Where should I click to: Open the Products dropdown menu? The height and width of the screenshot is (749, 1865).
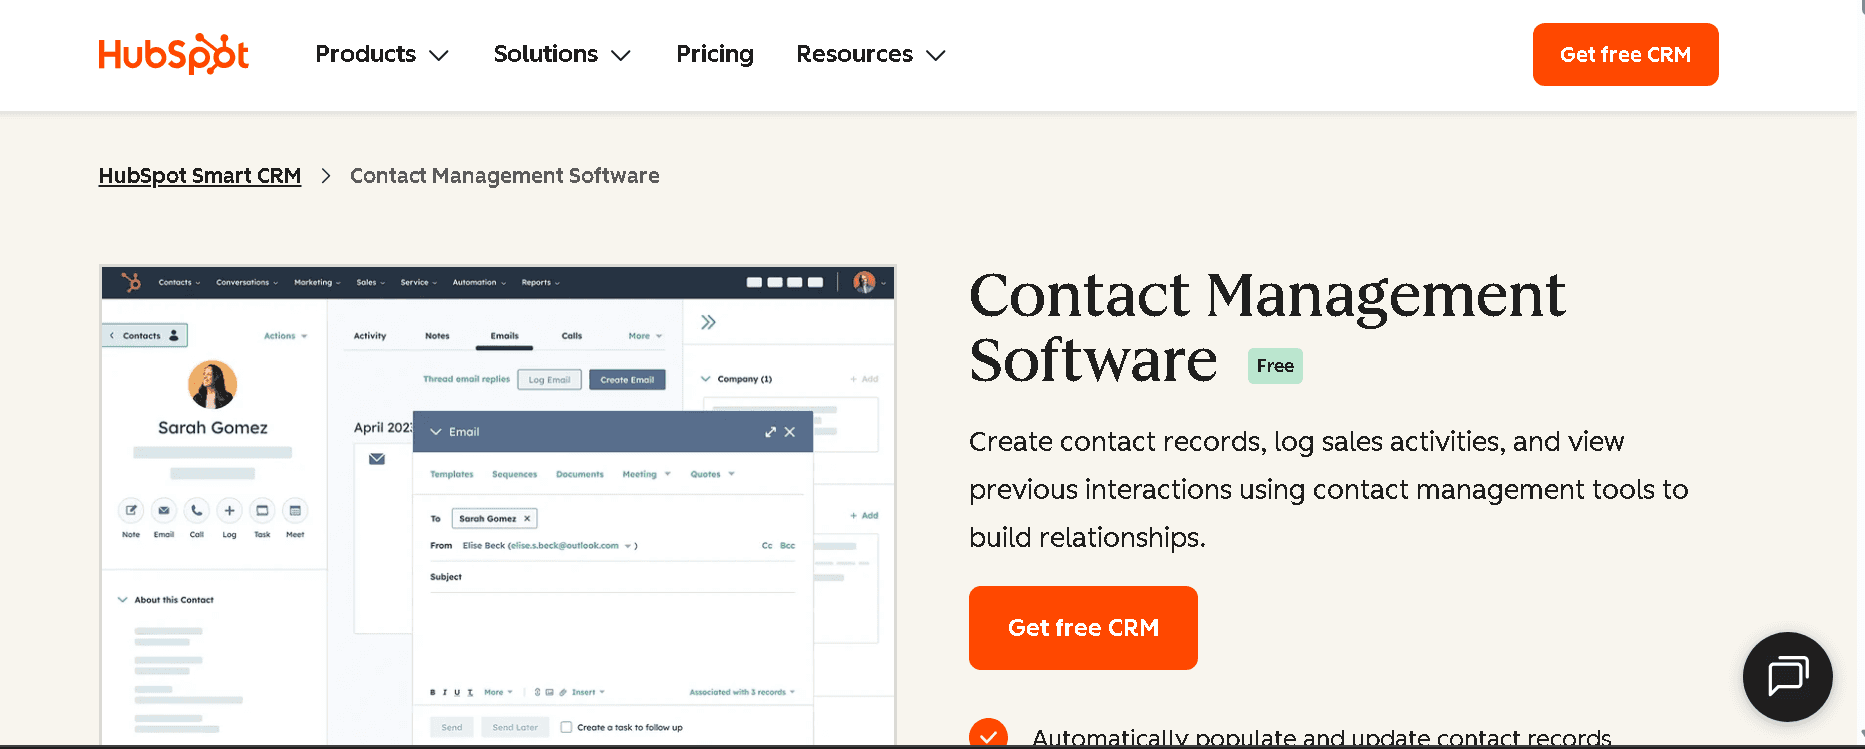382,54
